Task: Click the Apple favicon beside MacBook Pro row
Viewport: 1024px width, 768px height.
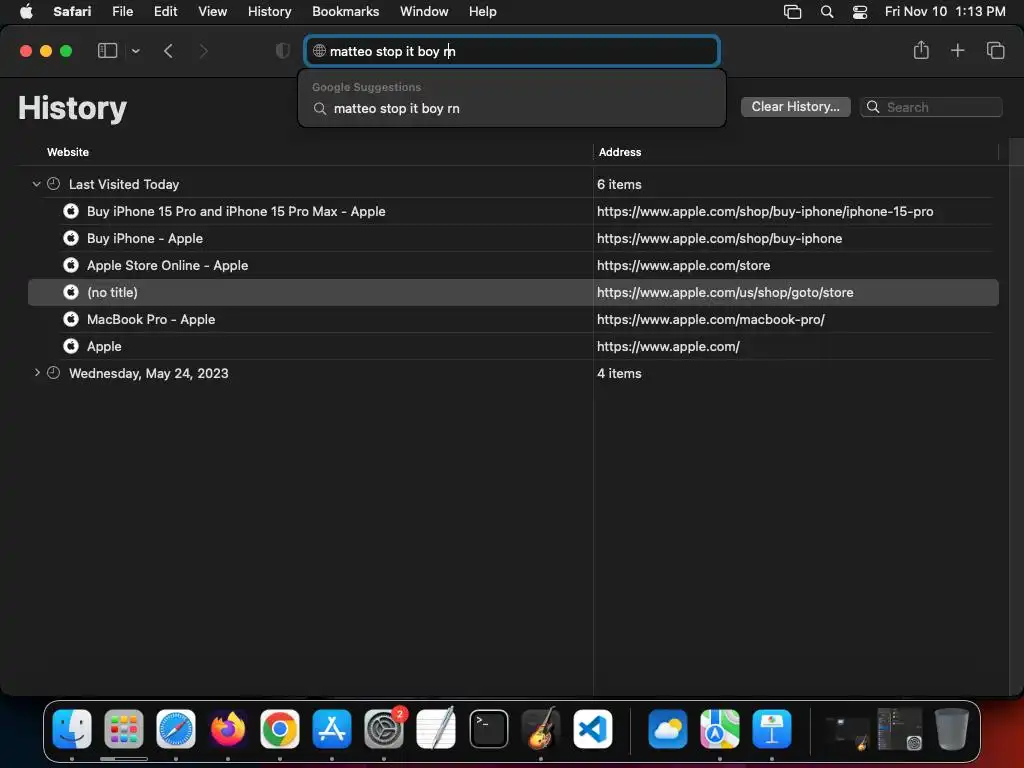Action: 71,319
